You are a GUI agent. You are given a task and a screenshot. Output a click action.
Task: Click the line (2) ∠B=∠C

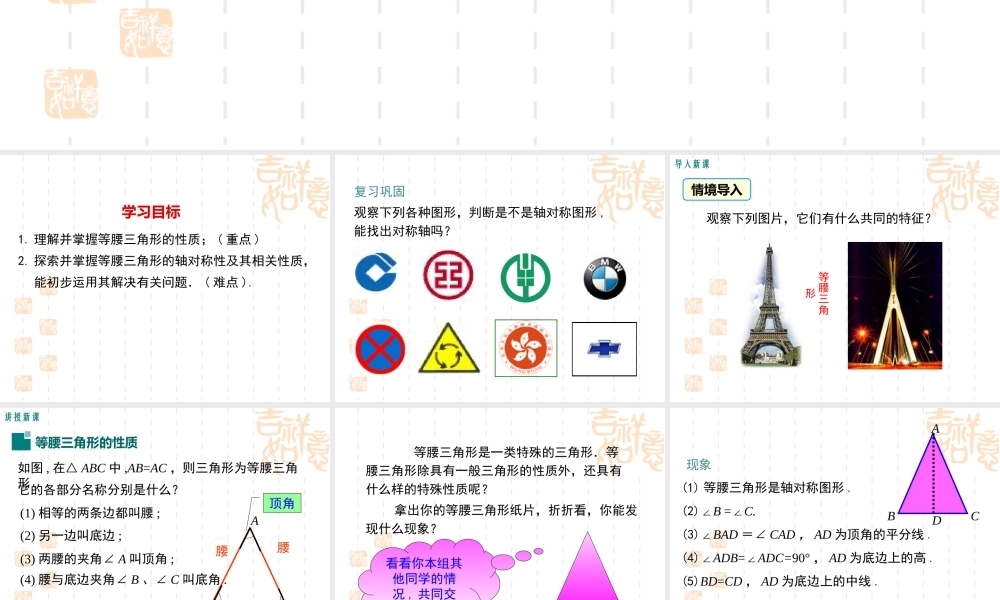pos(719,511)
